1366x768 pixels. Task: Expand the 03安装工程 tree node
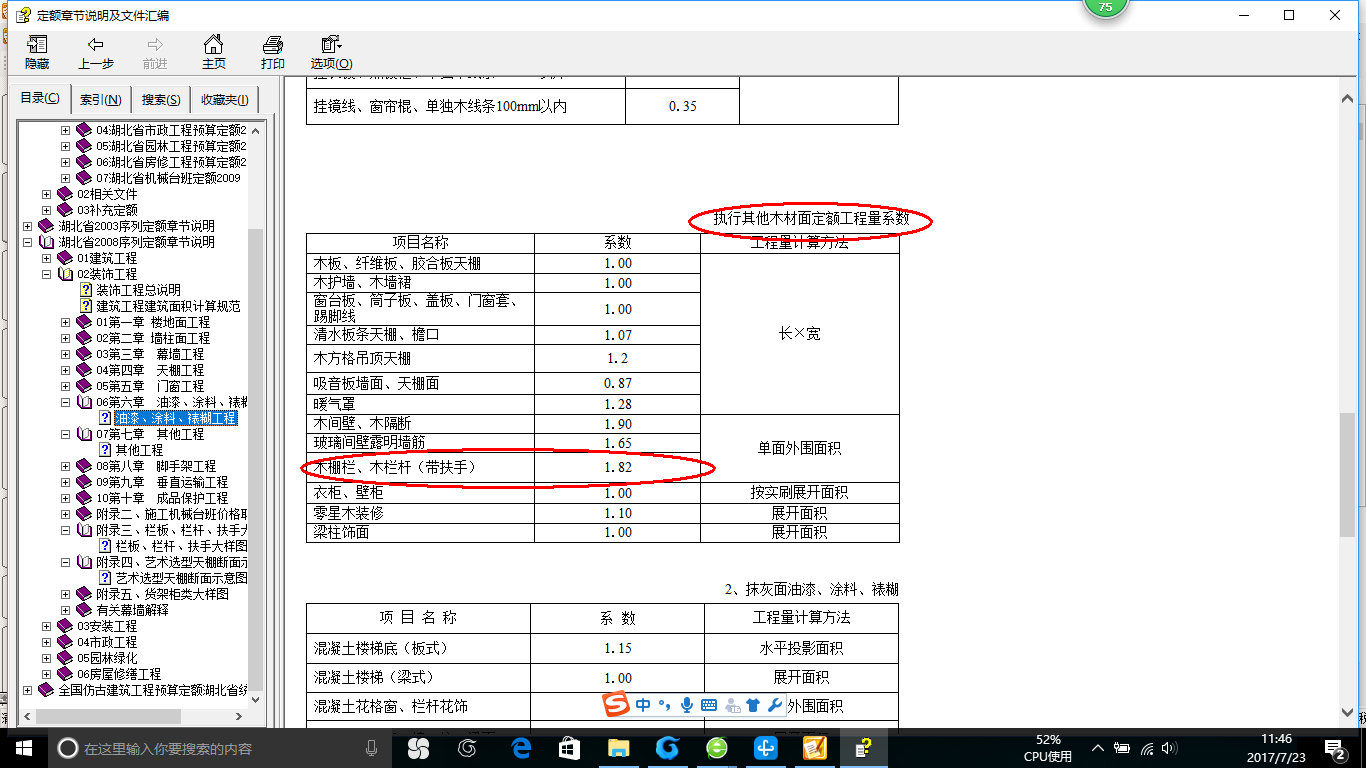(x=47, y=626)
